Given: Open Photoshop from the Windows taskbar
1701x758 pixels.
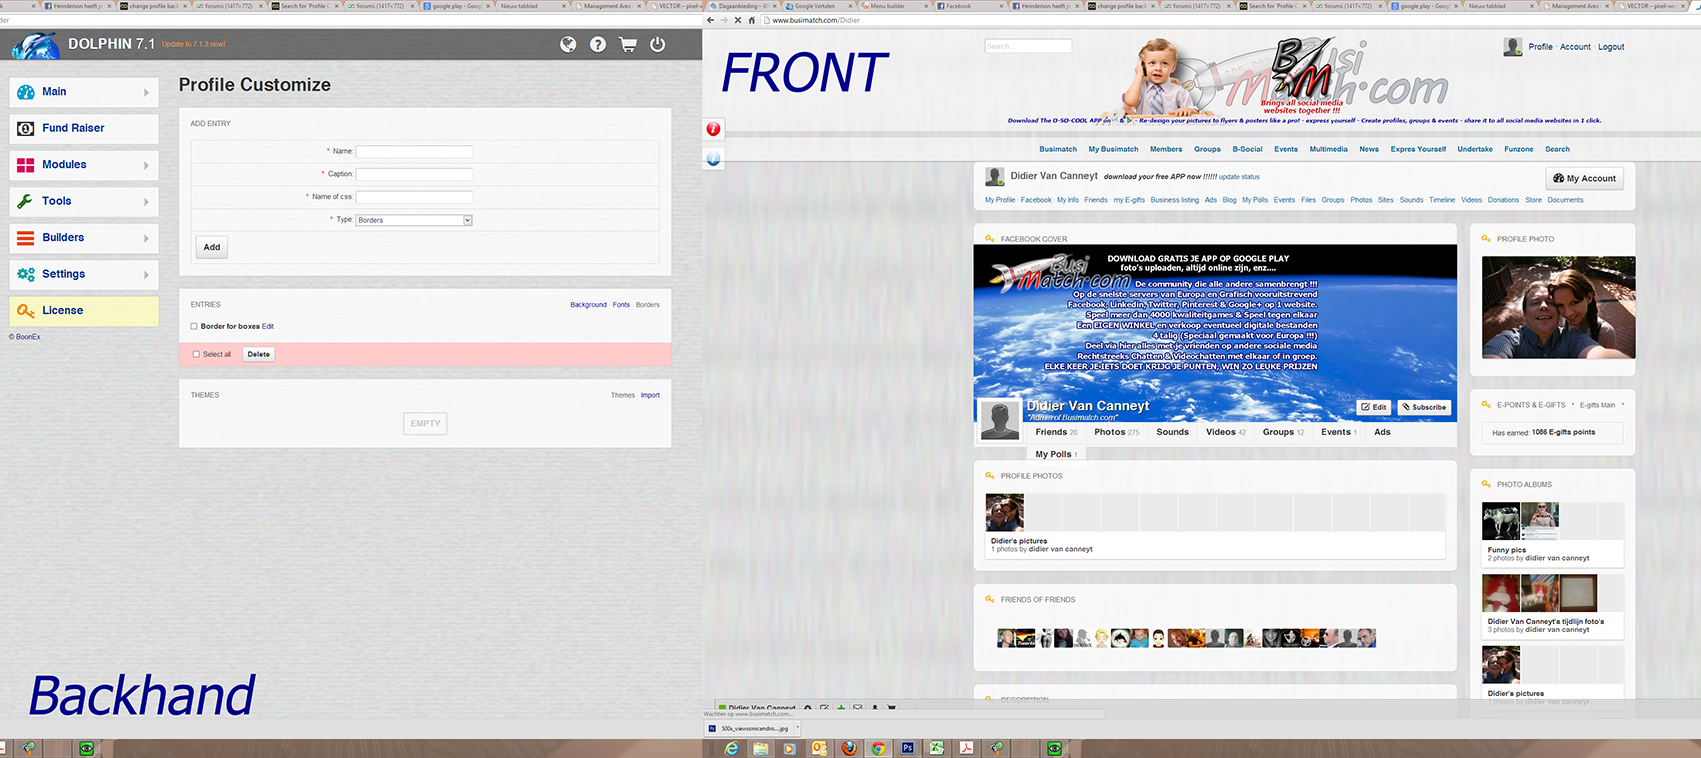Looking at the screenshot, I should 908,748.
